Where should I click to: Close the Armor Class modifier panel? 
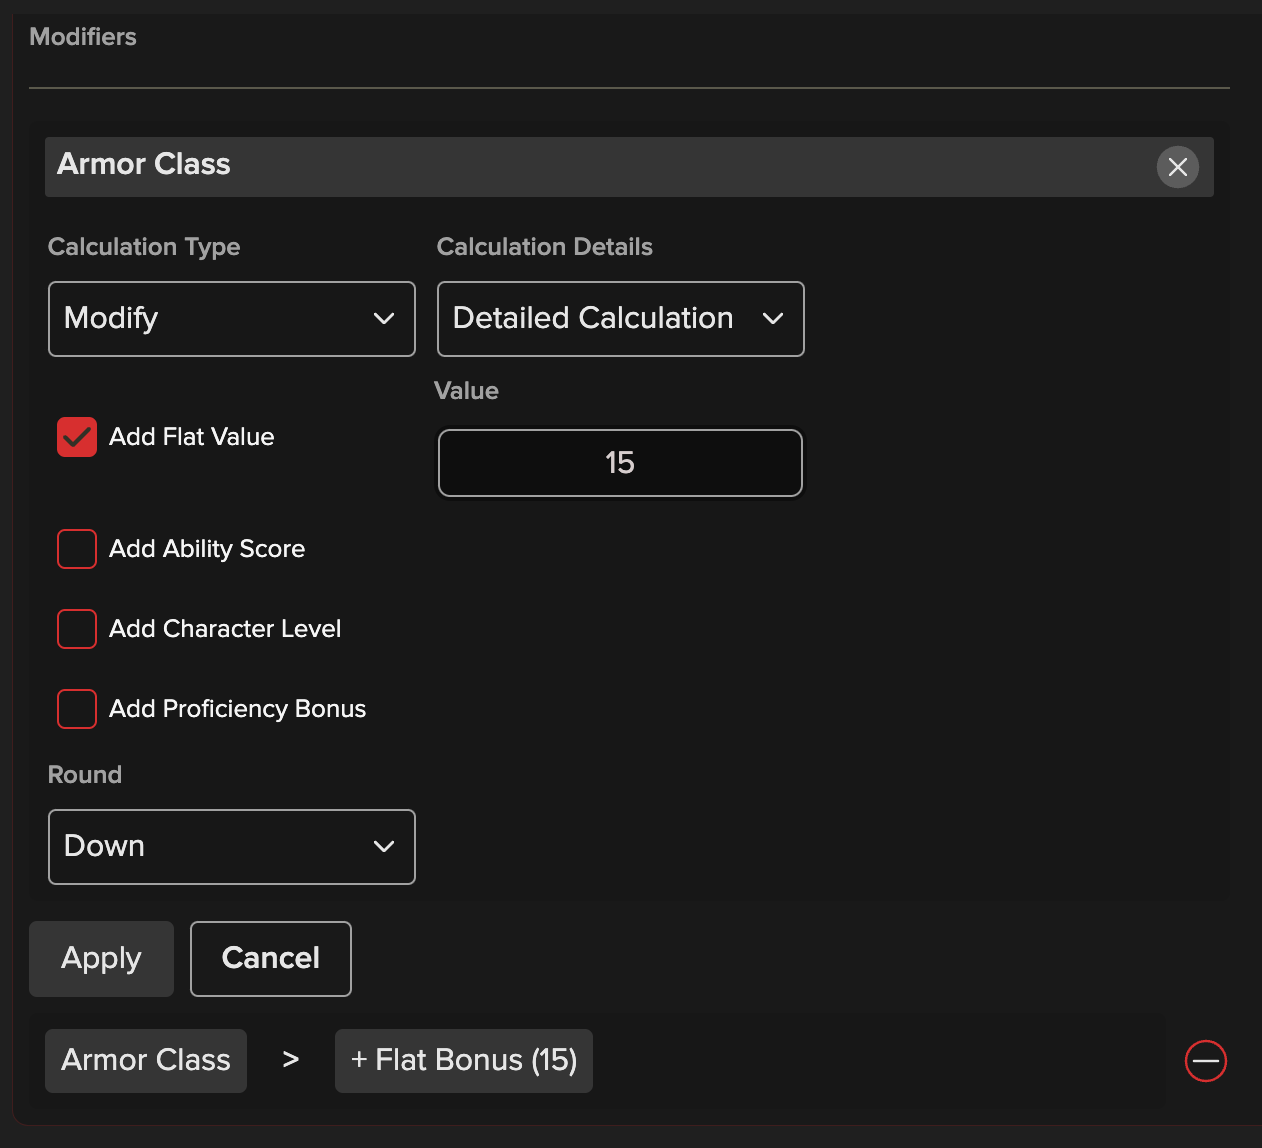pyautogui.click(x=1177, y=167)
